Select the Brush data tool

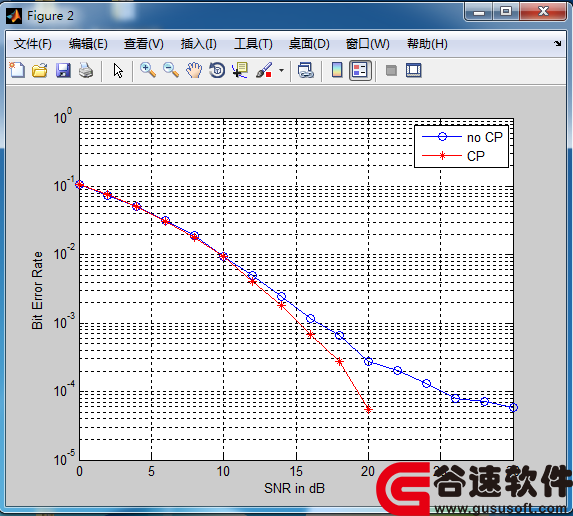(264, 70)
